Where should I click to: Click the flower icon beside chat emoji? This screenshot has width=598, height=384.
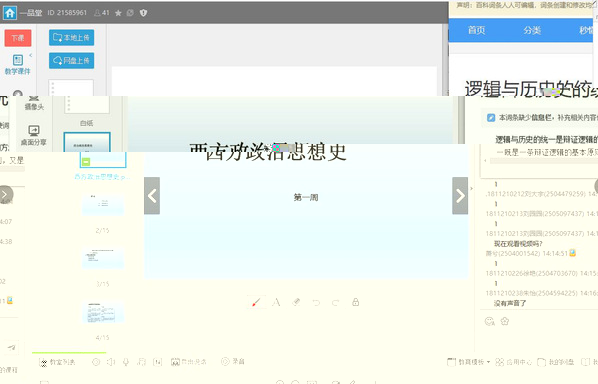[505, 321]
